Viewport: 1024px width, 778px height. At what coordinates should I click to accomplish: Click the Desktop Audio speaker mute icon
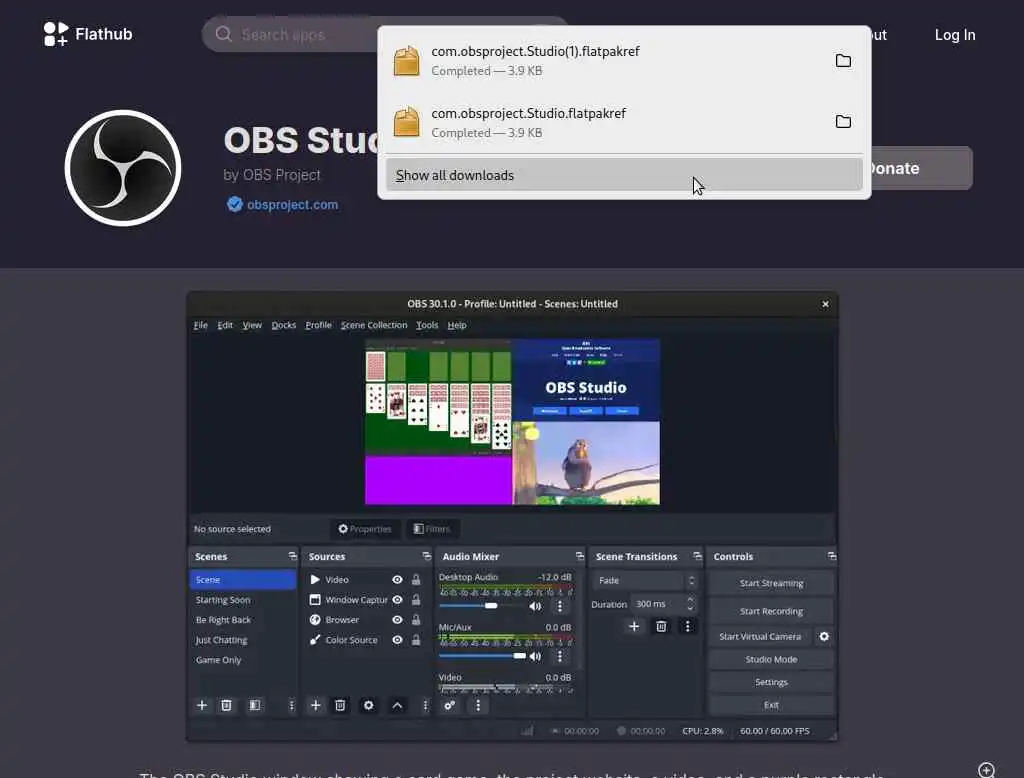click(x=535, y=606)
